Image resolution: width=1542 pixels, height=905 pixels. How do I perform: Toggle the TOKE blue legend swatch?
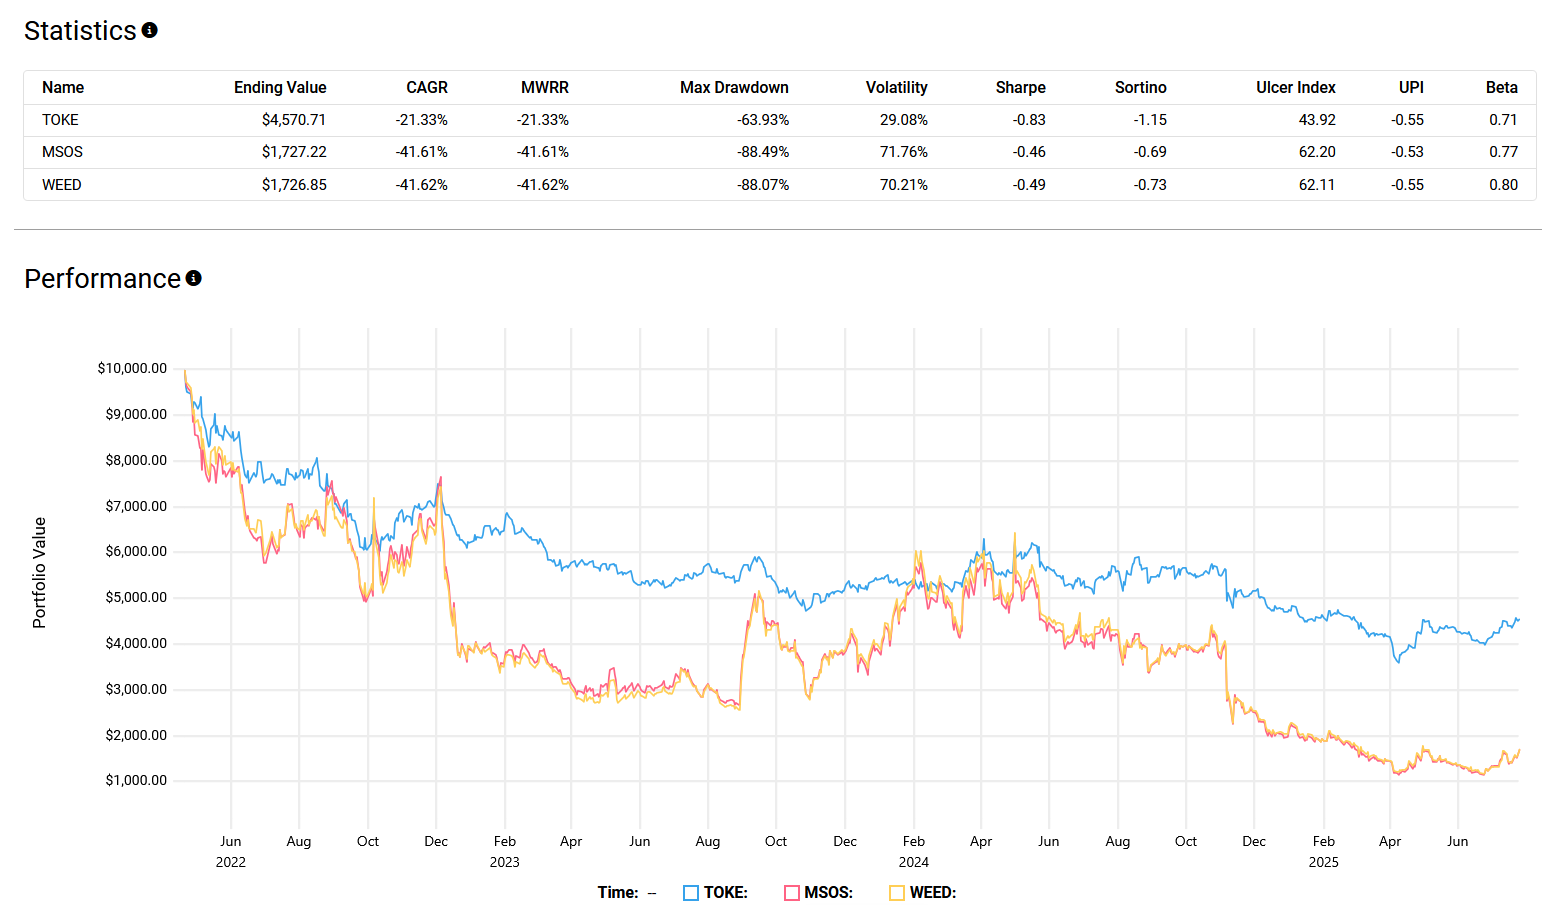(x=691, y=893)
